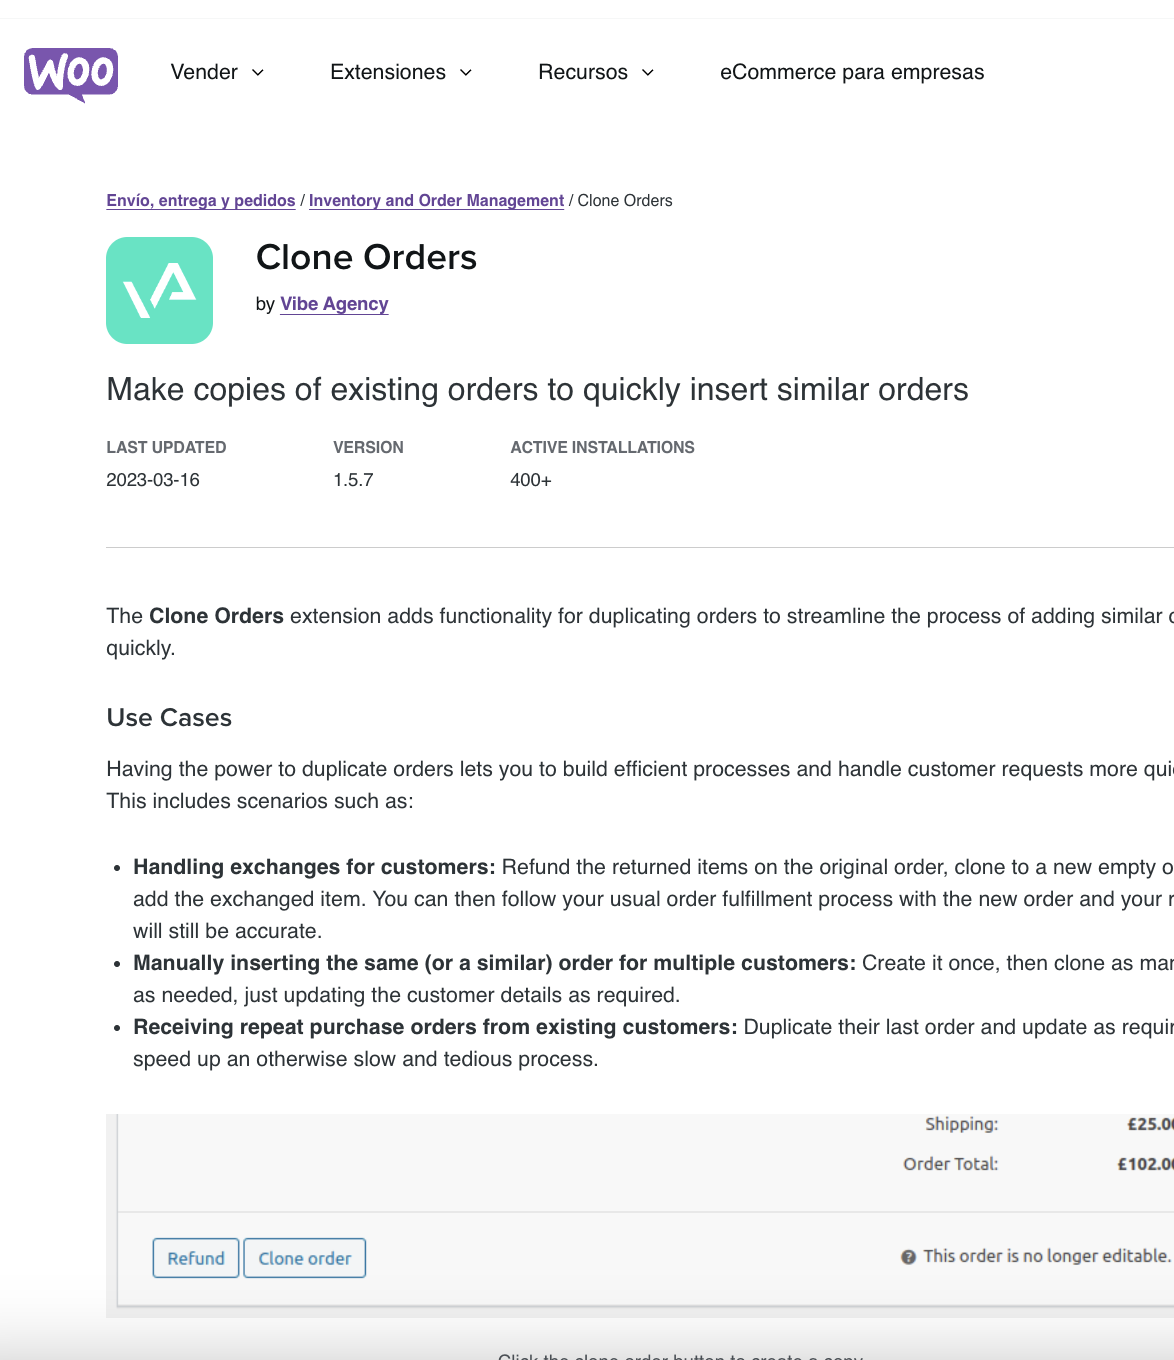Select eCommerce para empresas in the navigation
The width and height of the screenshot is (1174, 1360).
coord(852,72)
